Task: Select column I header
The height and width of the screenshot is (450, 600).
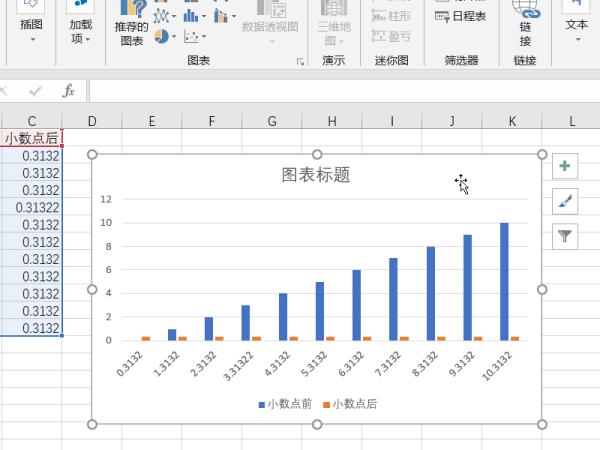Action: coord(392,121)
